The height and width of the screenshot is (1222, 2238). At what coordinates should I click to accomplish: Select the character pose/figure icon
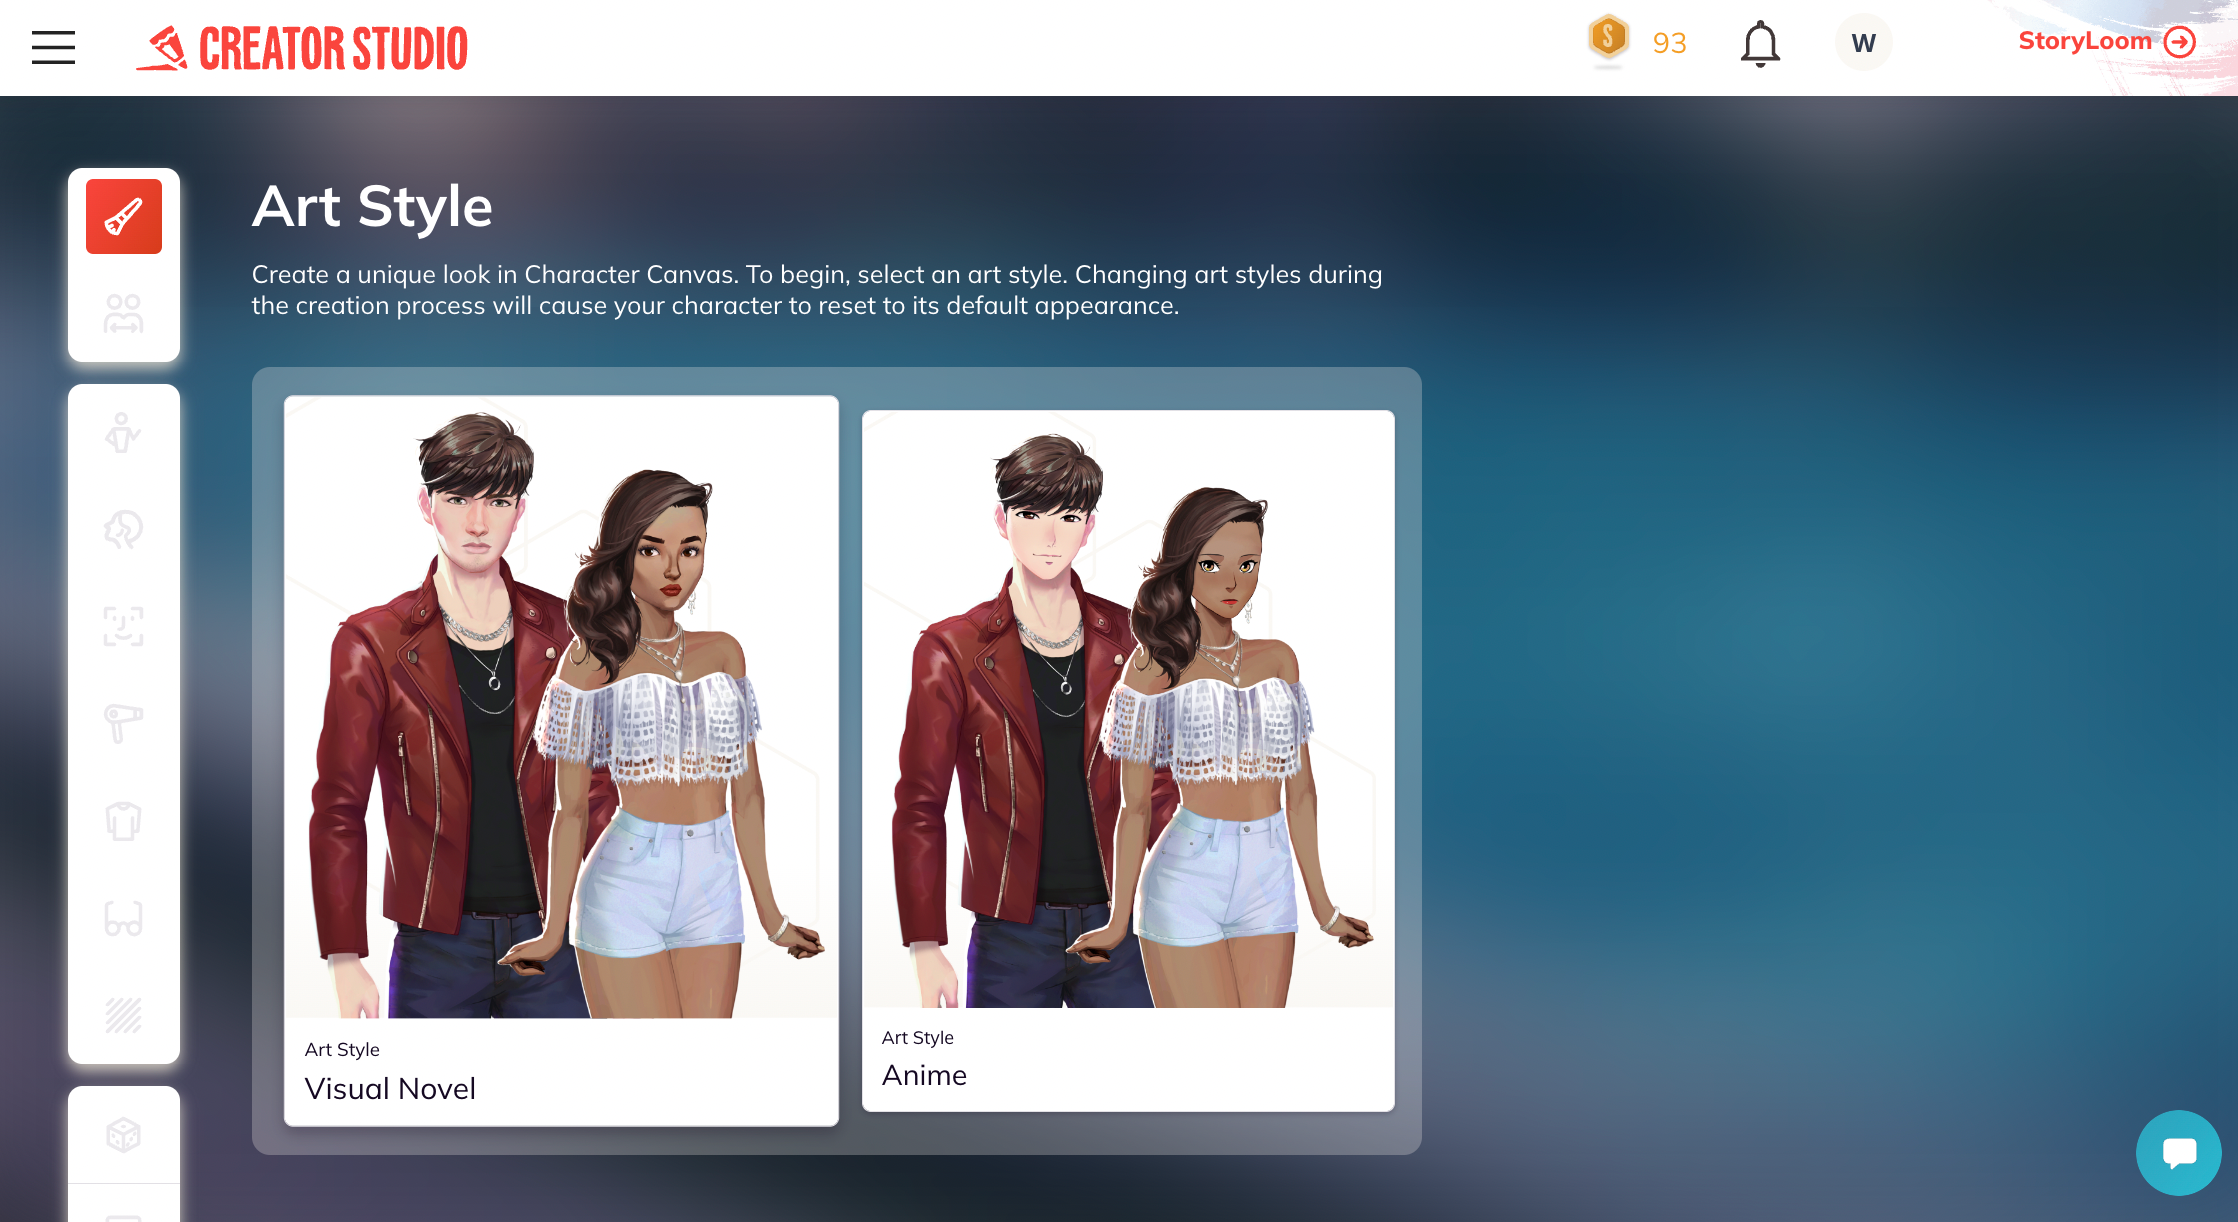pyautogui.click(x=123, y=436)
